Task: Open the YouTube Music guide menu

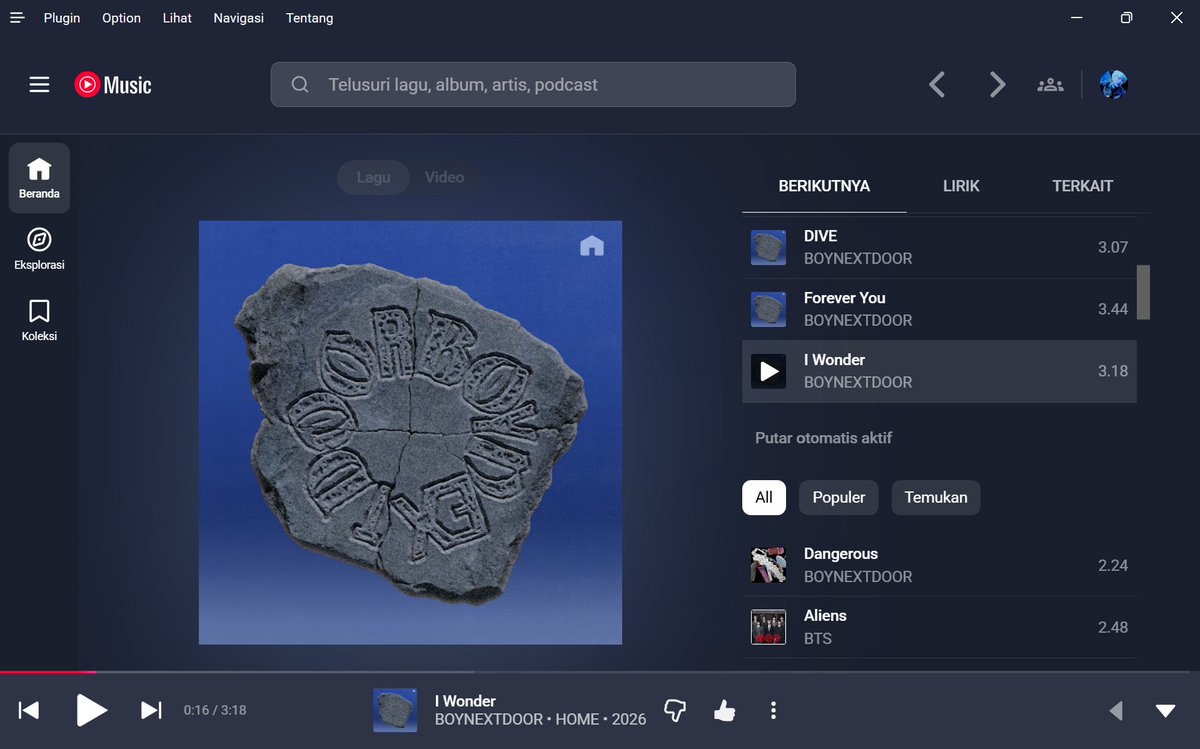Action: point(39,85)
